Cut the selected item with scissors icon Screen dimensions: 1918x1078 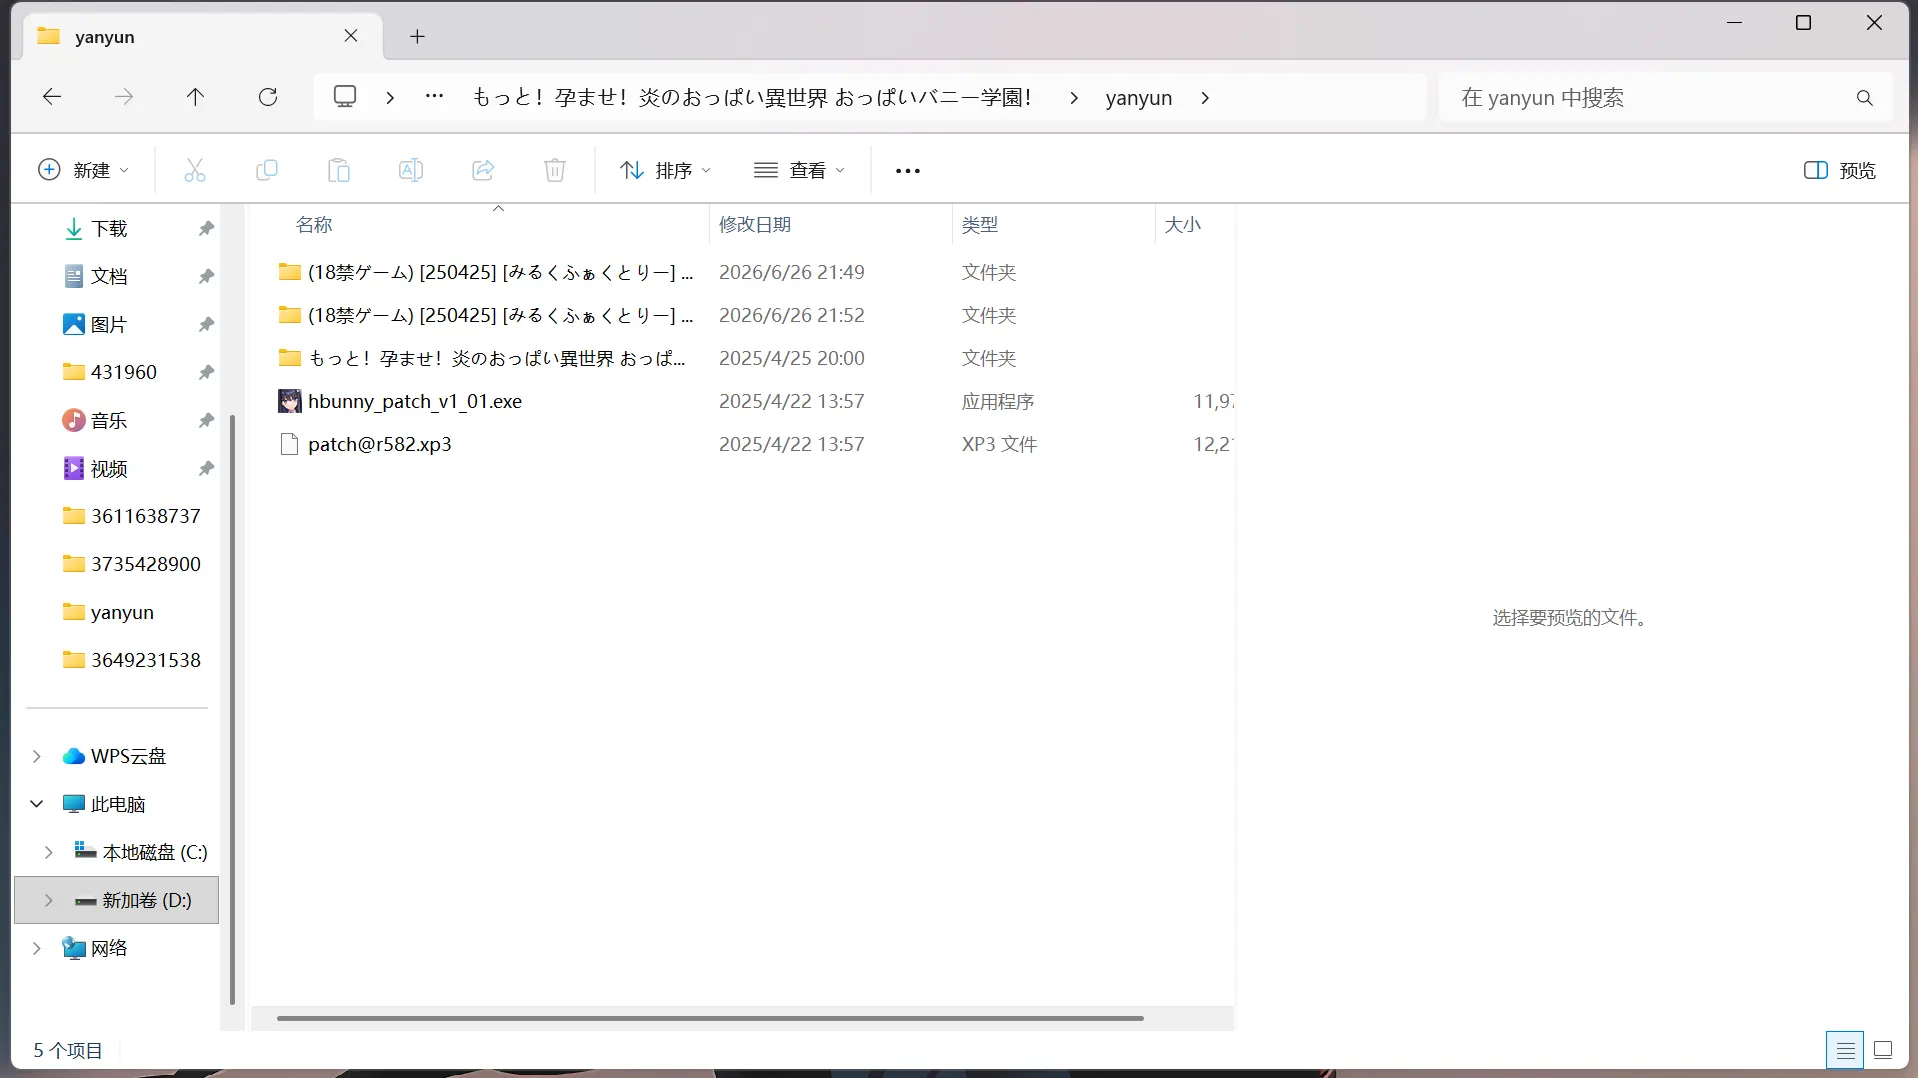pyautogui.click(x=195, y=171)
